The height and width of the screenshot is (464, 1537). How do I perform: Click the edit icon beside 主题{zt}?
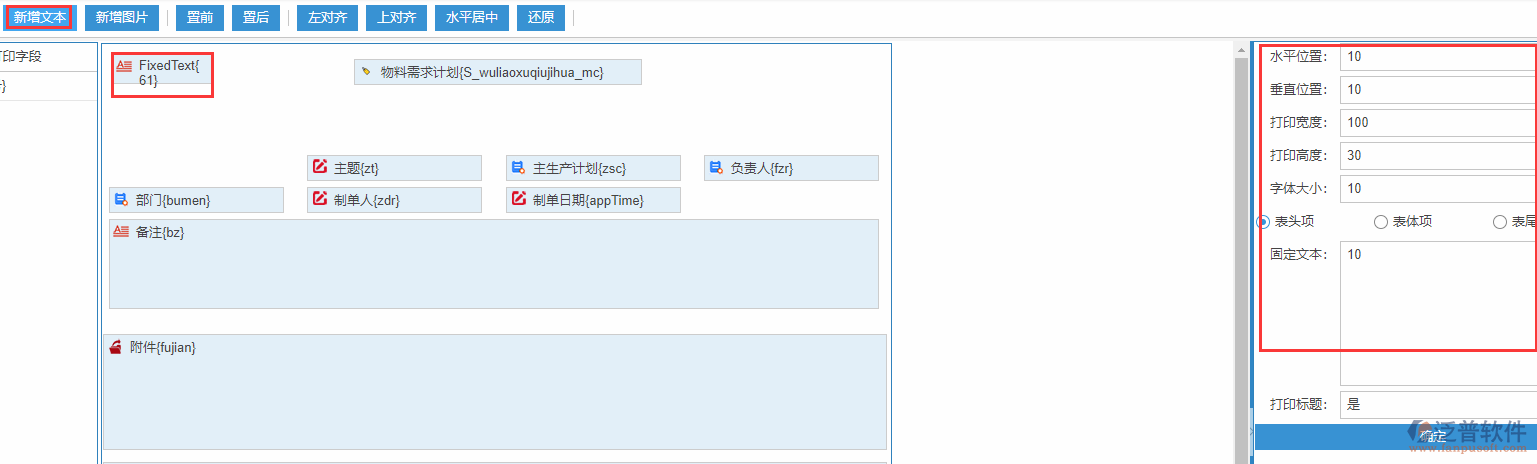coord(320,167)
